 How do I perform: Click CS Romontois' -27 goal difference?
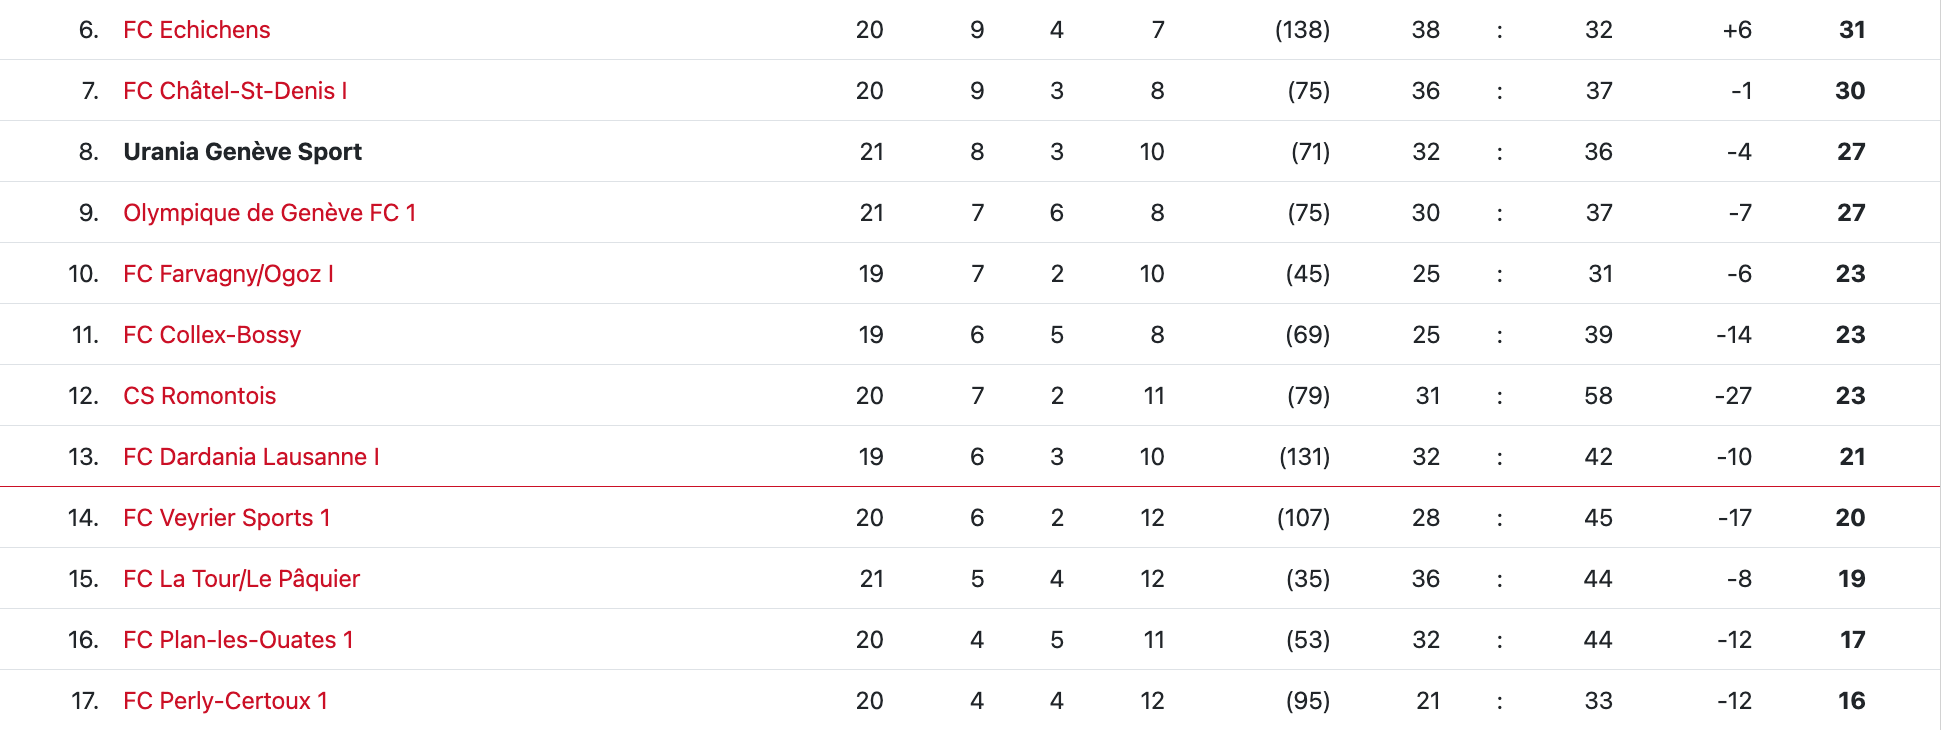[x=1733, y=396]
